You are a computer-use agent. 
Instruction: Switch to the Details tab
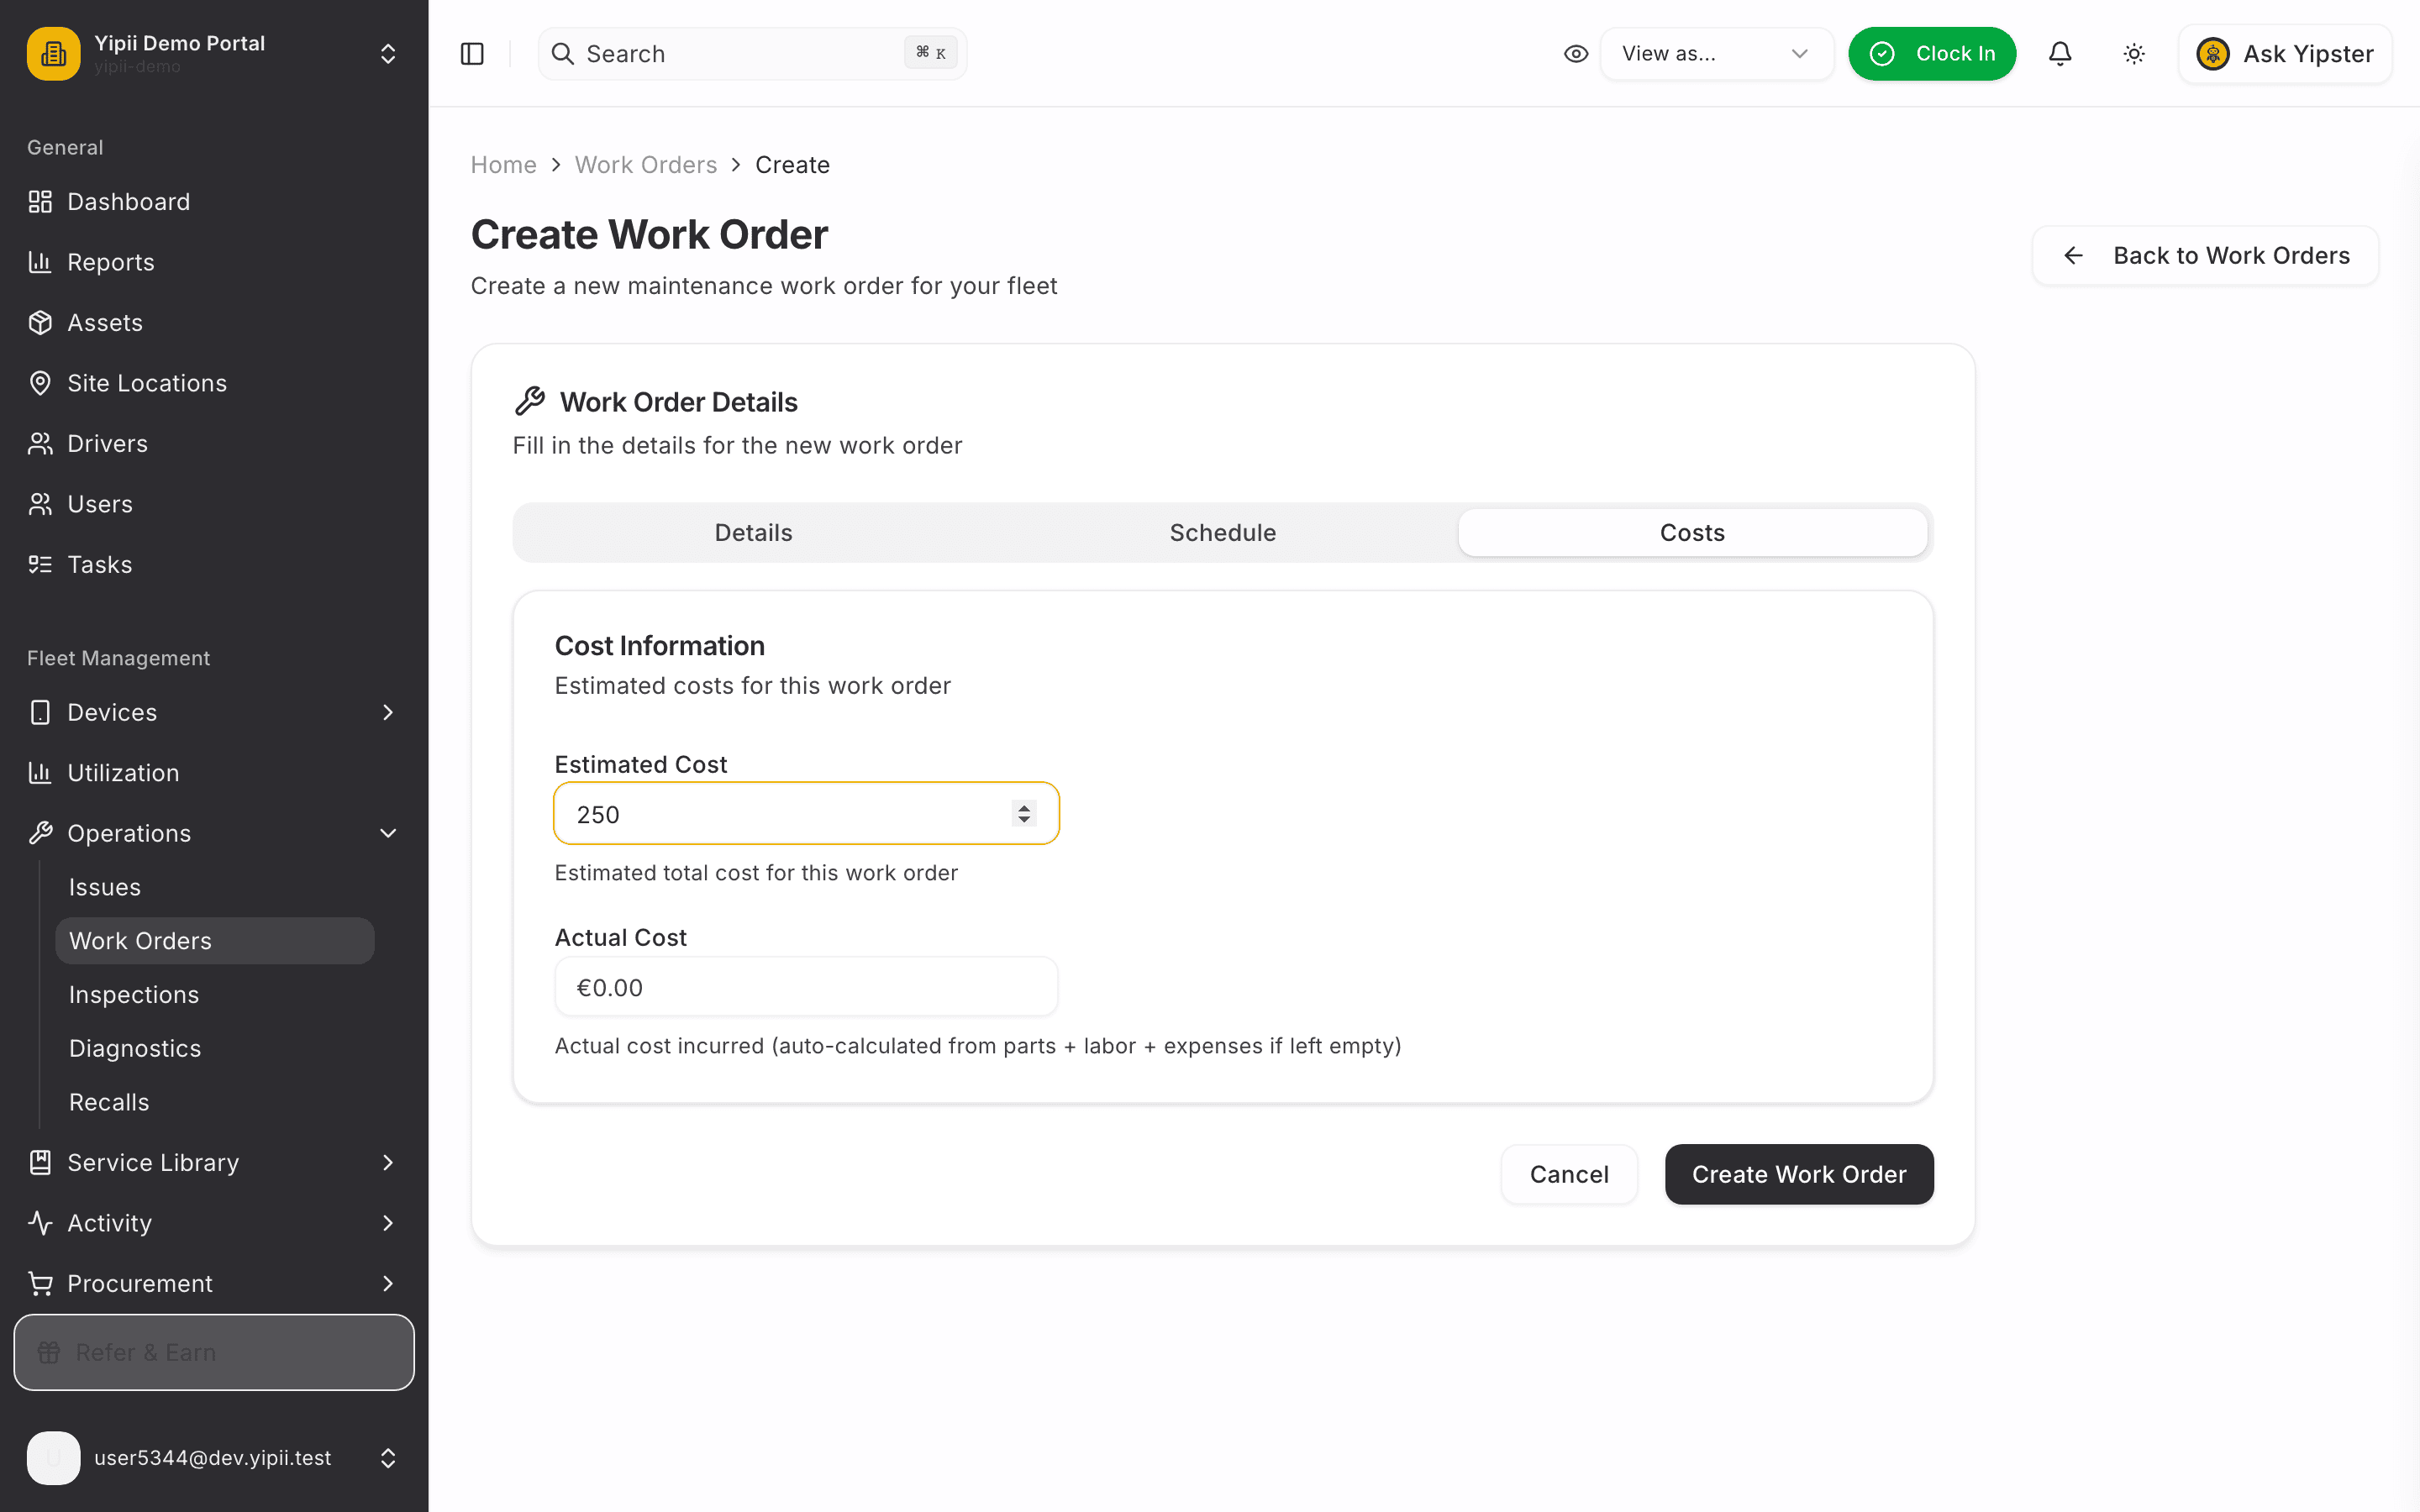coord(754,533)
